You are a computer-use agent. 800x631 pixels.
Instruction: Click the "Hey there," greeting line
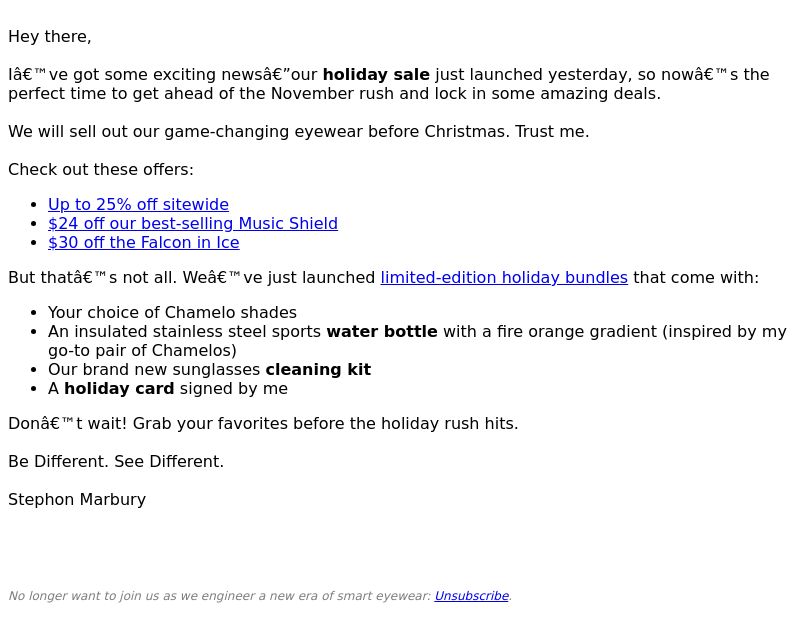click(50, 37)
